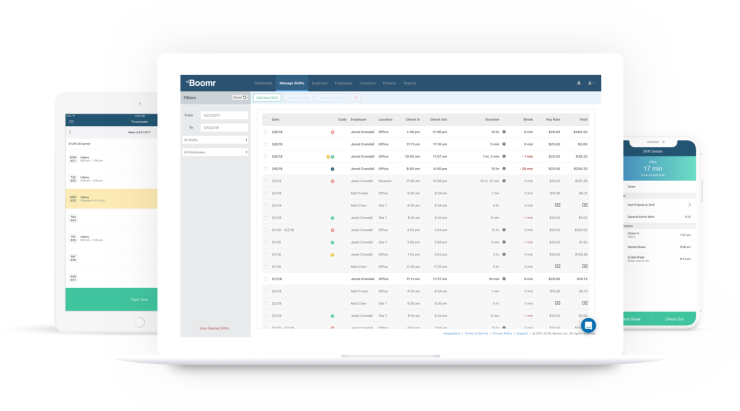
Task: Click the red delete shift icon
Action: tap(356, 98)
